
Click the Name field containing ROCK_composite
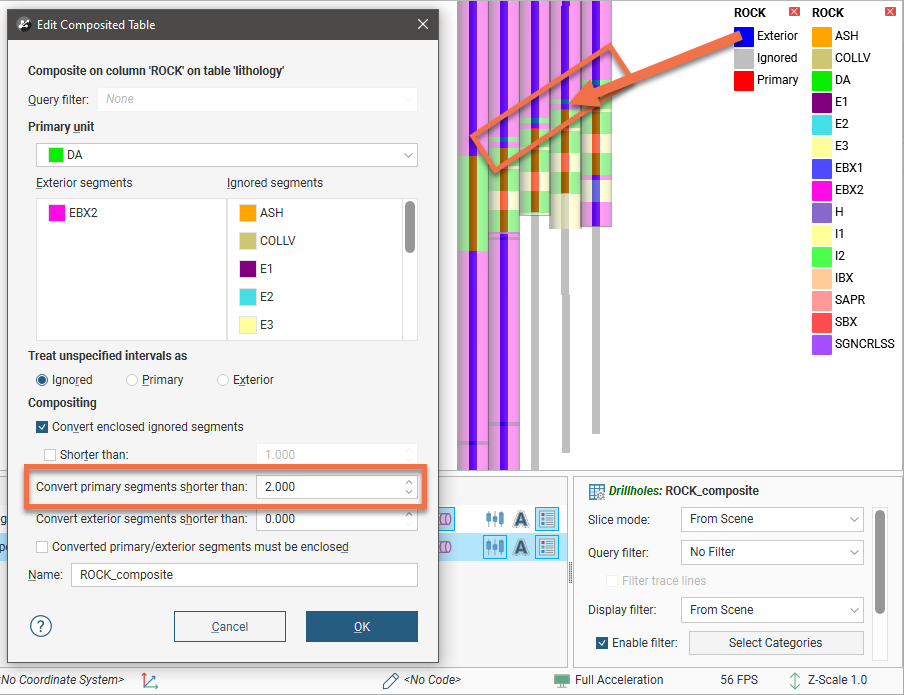point(243,575)
